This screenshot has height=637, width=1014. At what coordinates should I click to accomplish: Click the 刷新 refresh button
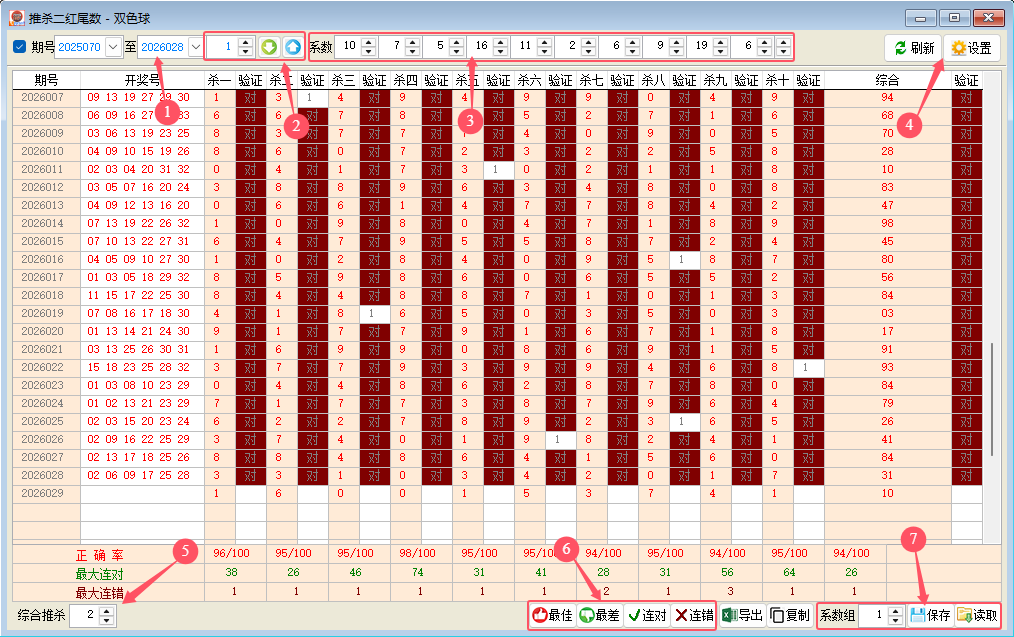coord(913,48)
